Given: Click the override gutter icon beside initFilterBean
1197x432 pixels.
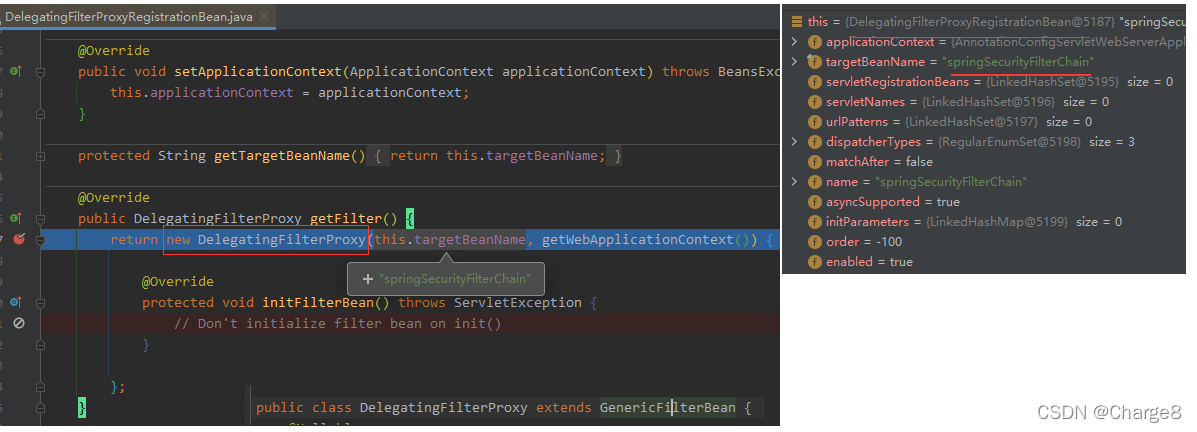Looking at the screenshot, I should [x=16, y=302].
